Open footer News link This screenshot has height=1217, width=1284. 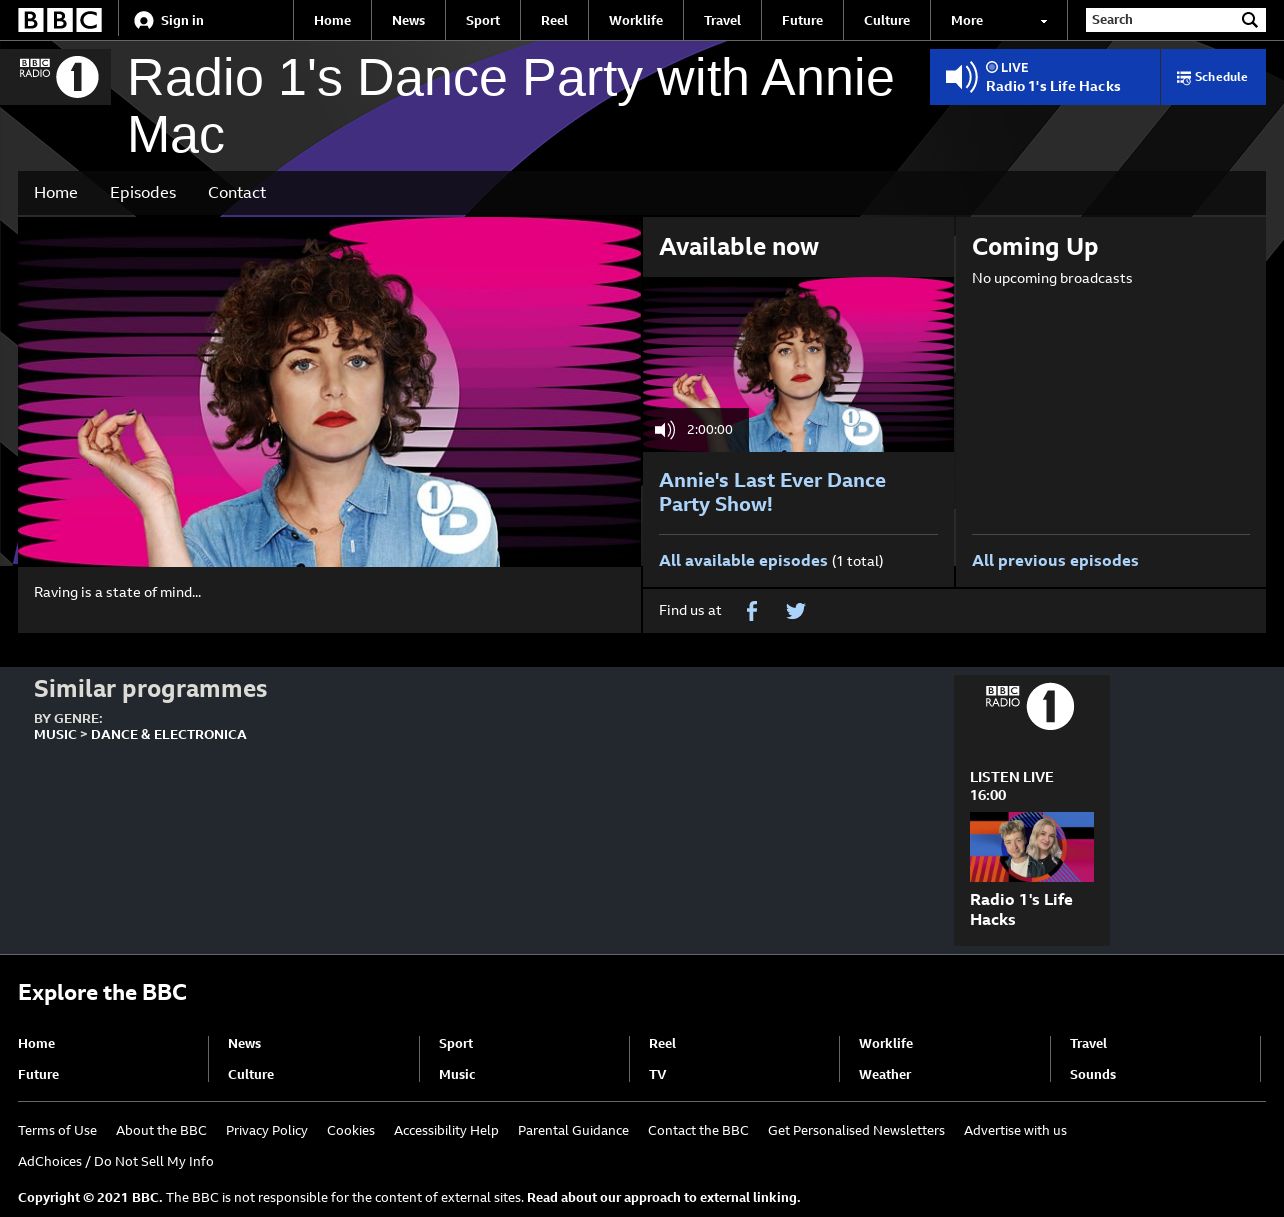(244, 1043)
